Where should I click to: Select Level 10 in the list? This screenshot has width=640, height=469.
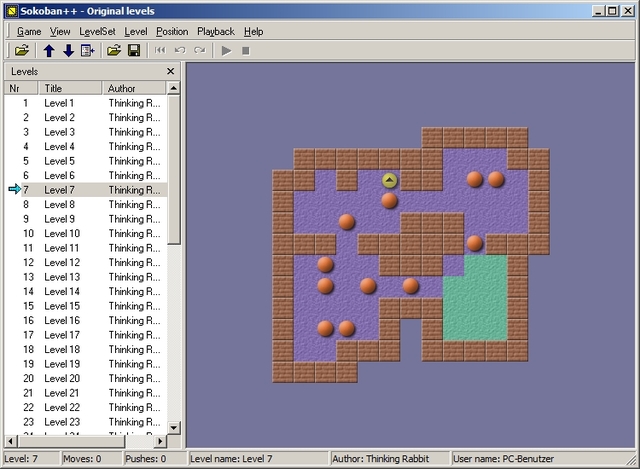pyautogui.click(x=86, y=233)
